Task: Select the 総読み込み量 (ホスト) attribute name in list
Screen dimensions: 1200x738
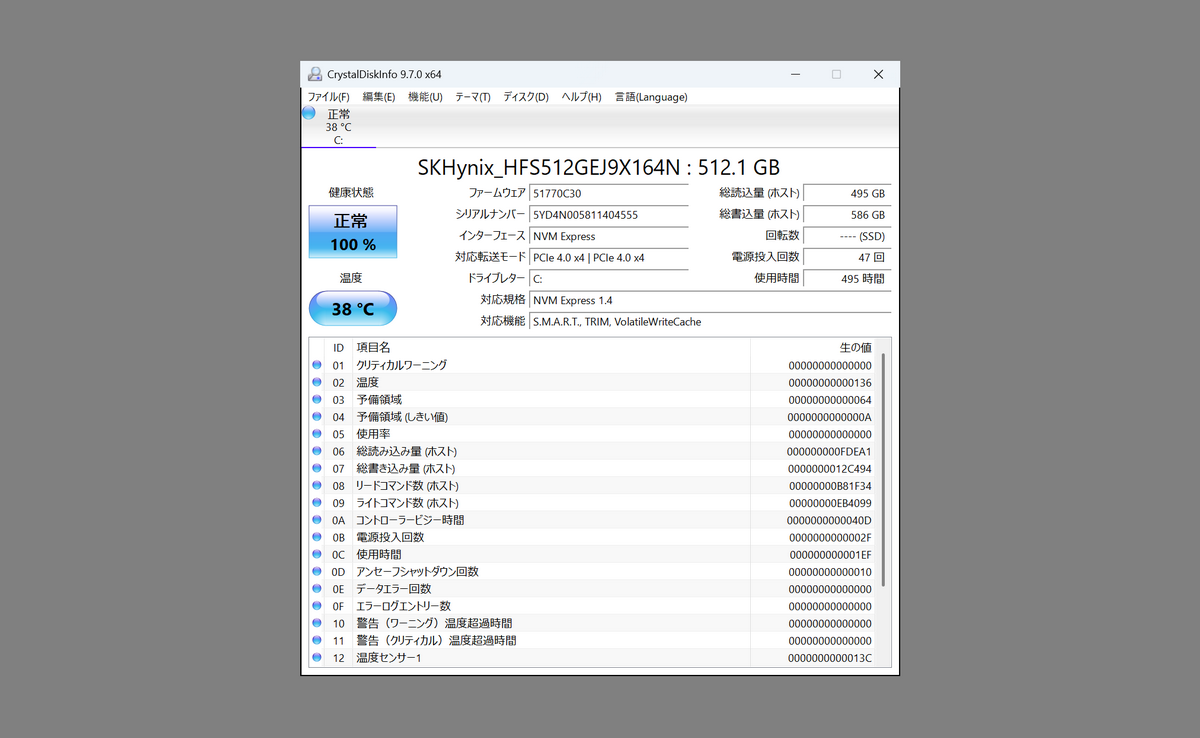Action: click(x=405, y=451)
